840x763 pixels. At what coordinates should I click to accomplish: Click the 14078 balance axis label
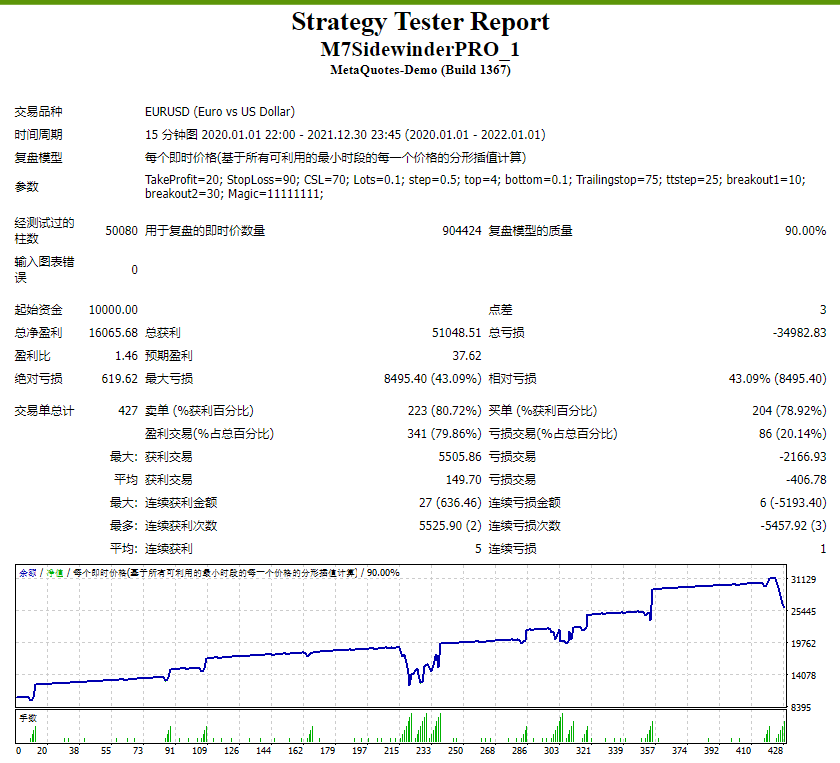pos(803,676)
